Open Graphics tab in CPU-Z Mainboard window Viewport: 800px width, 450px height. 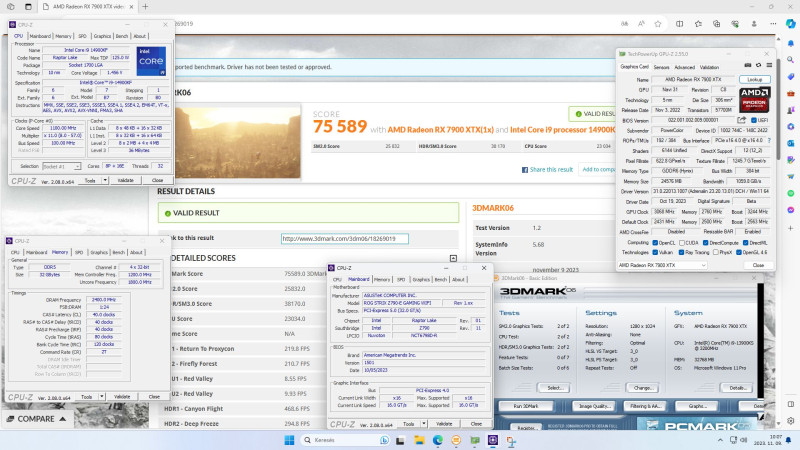coord(421,280)
